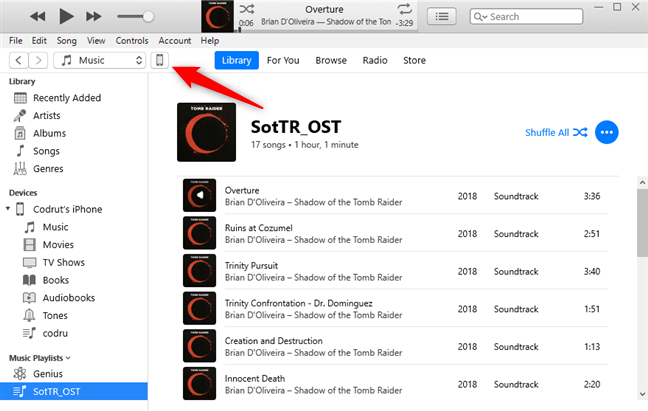This screenshot has height=411, width=648.
Task: Collapse the Codrut's iPhone device tree
Action: tap(8, 209)
